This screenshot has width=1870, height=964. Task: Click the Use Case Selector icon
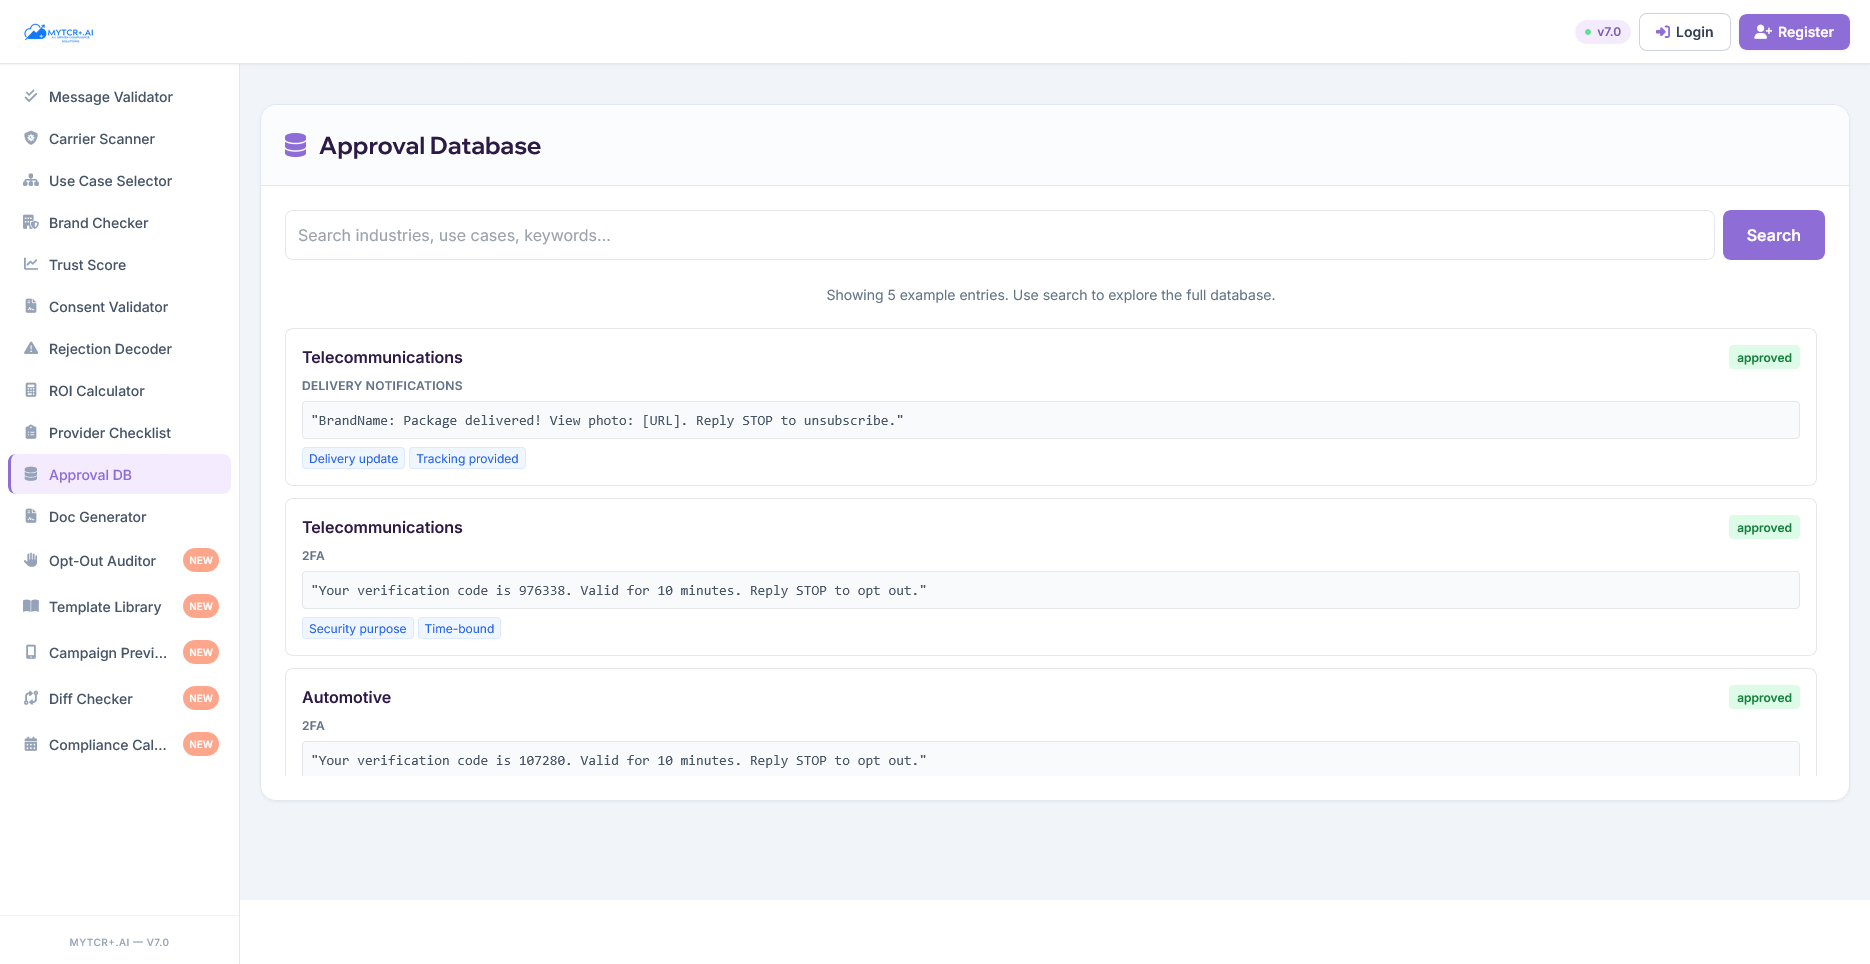tap(31, 180)
